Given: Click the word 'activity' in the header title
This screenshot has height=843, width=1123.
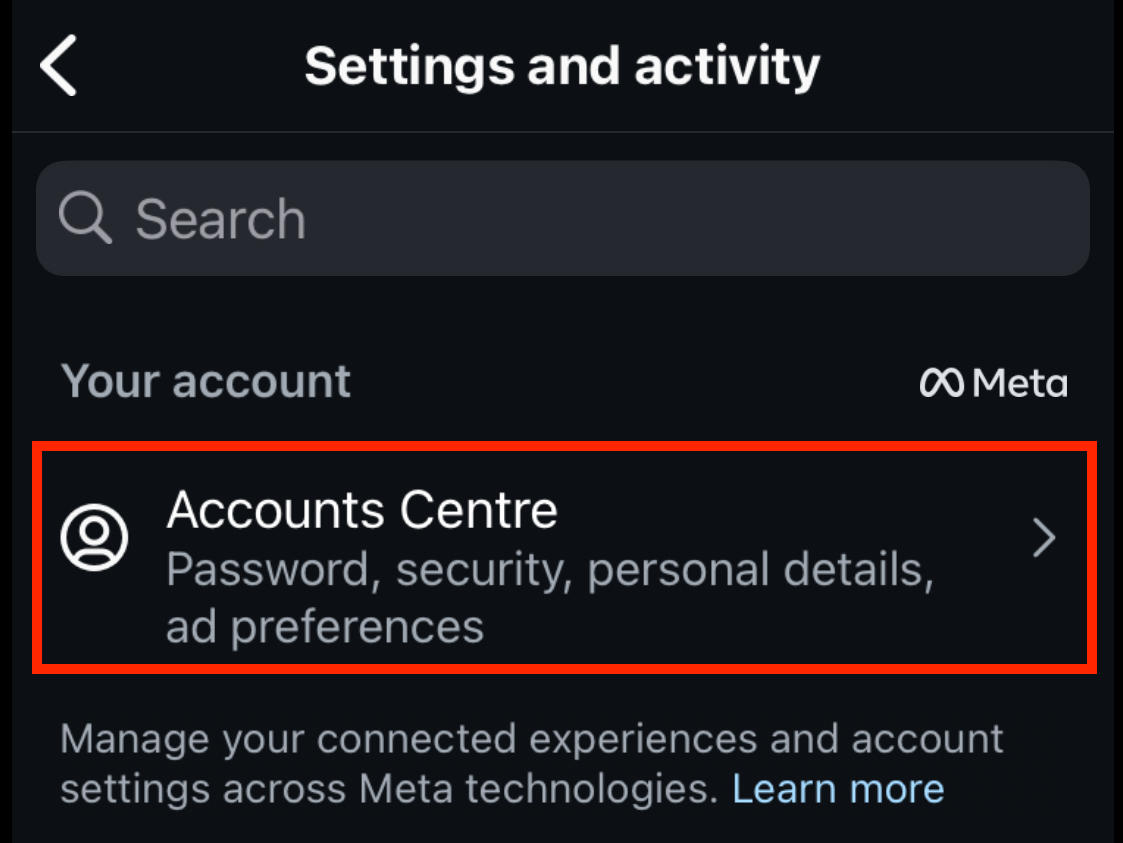Looking at the screenshot, I should (x=727, y=67).
